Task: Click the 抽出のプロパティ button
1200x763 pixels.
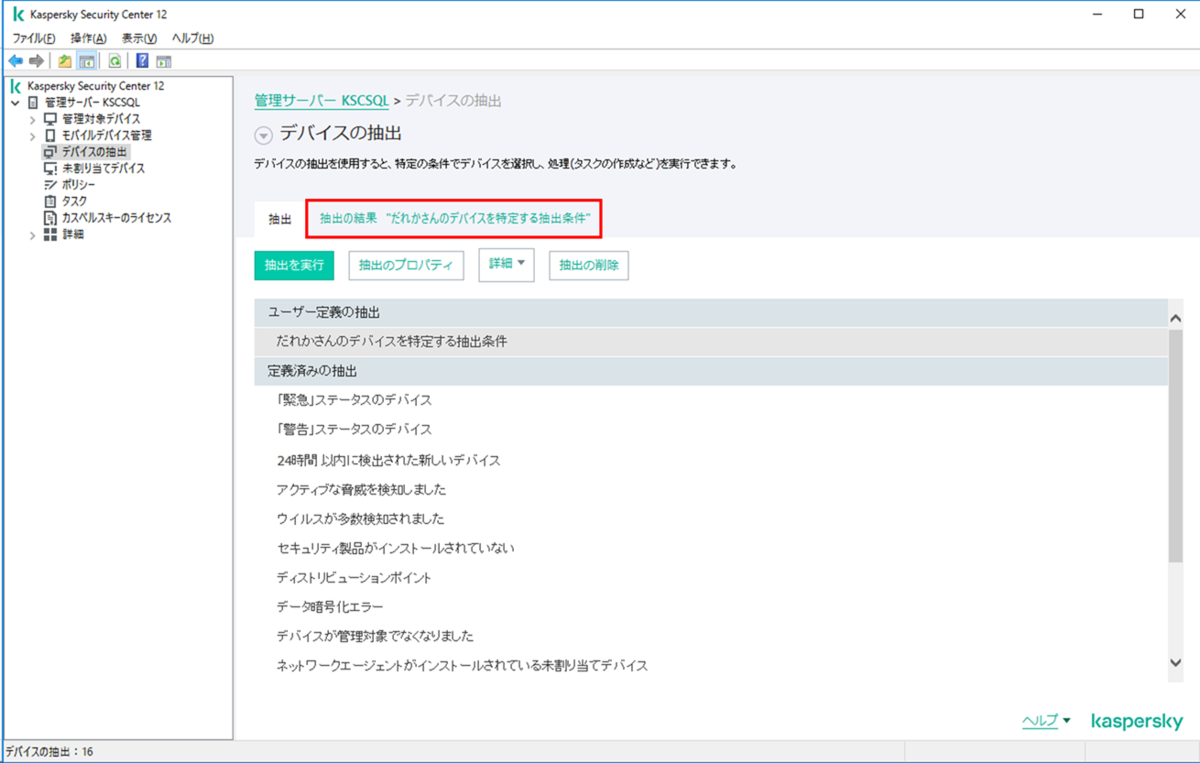Action: [406, 265]
